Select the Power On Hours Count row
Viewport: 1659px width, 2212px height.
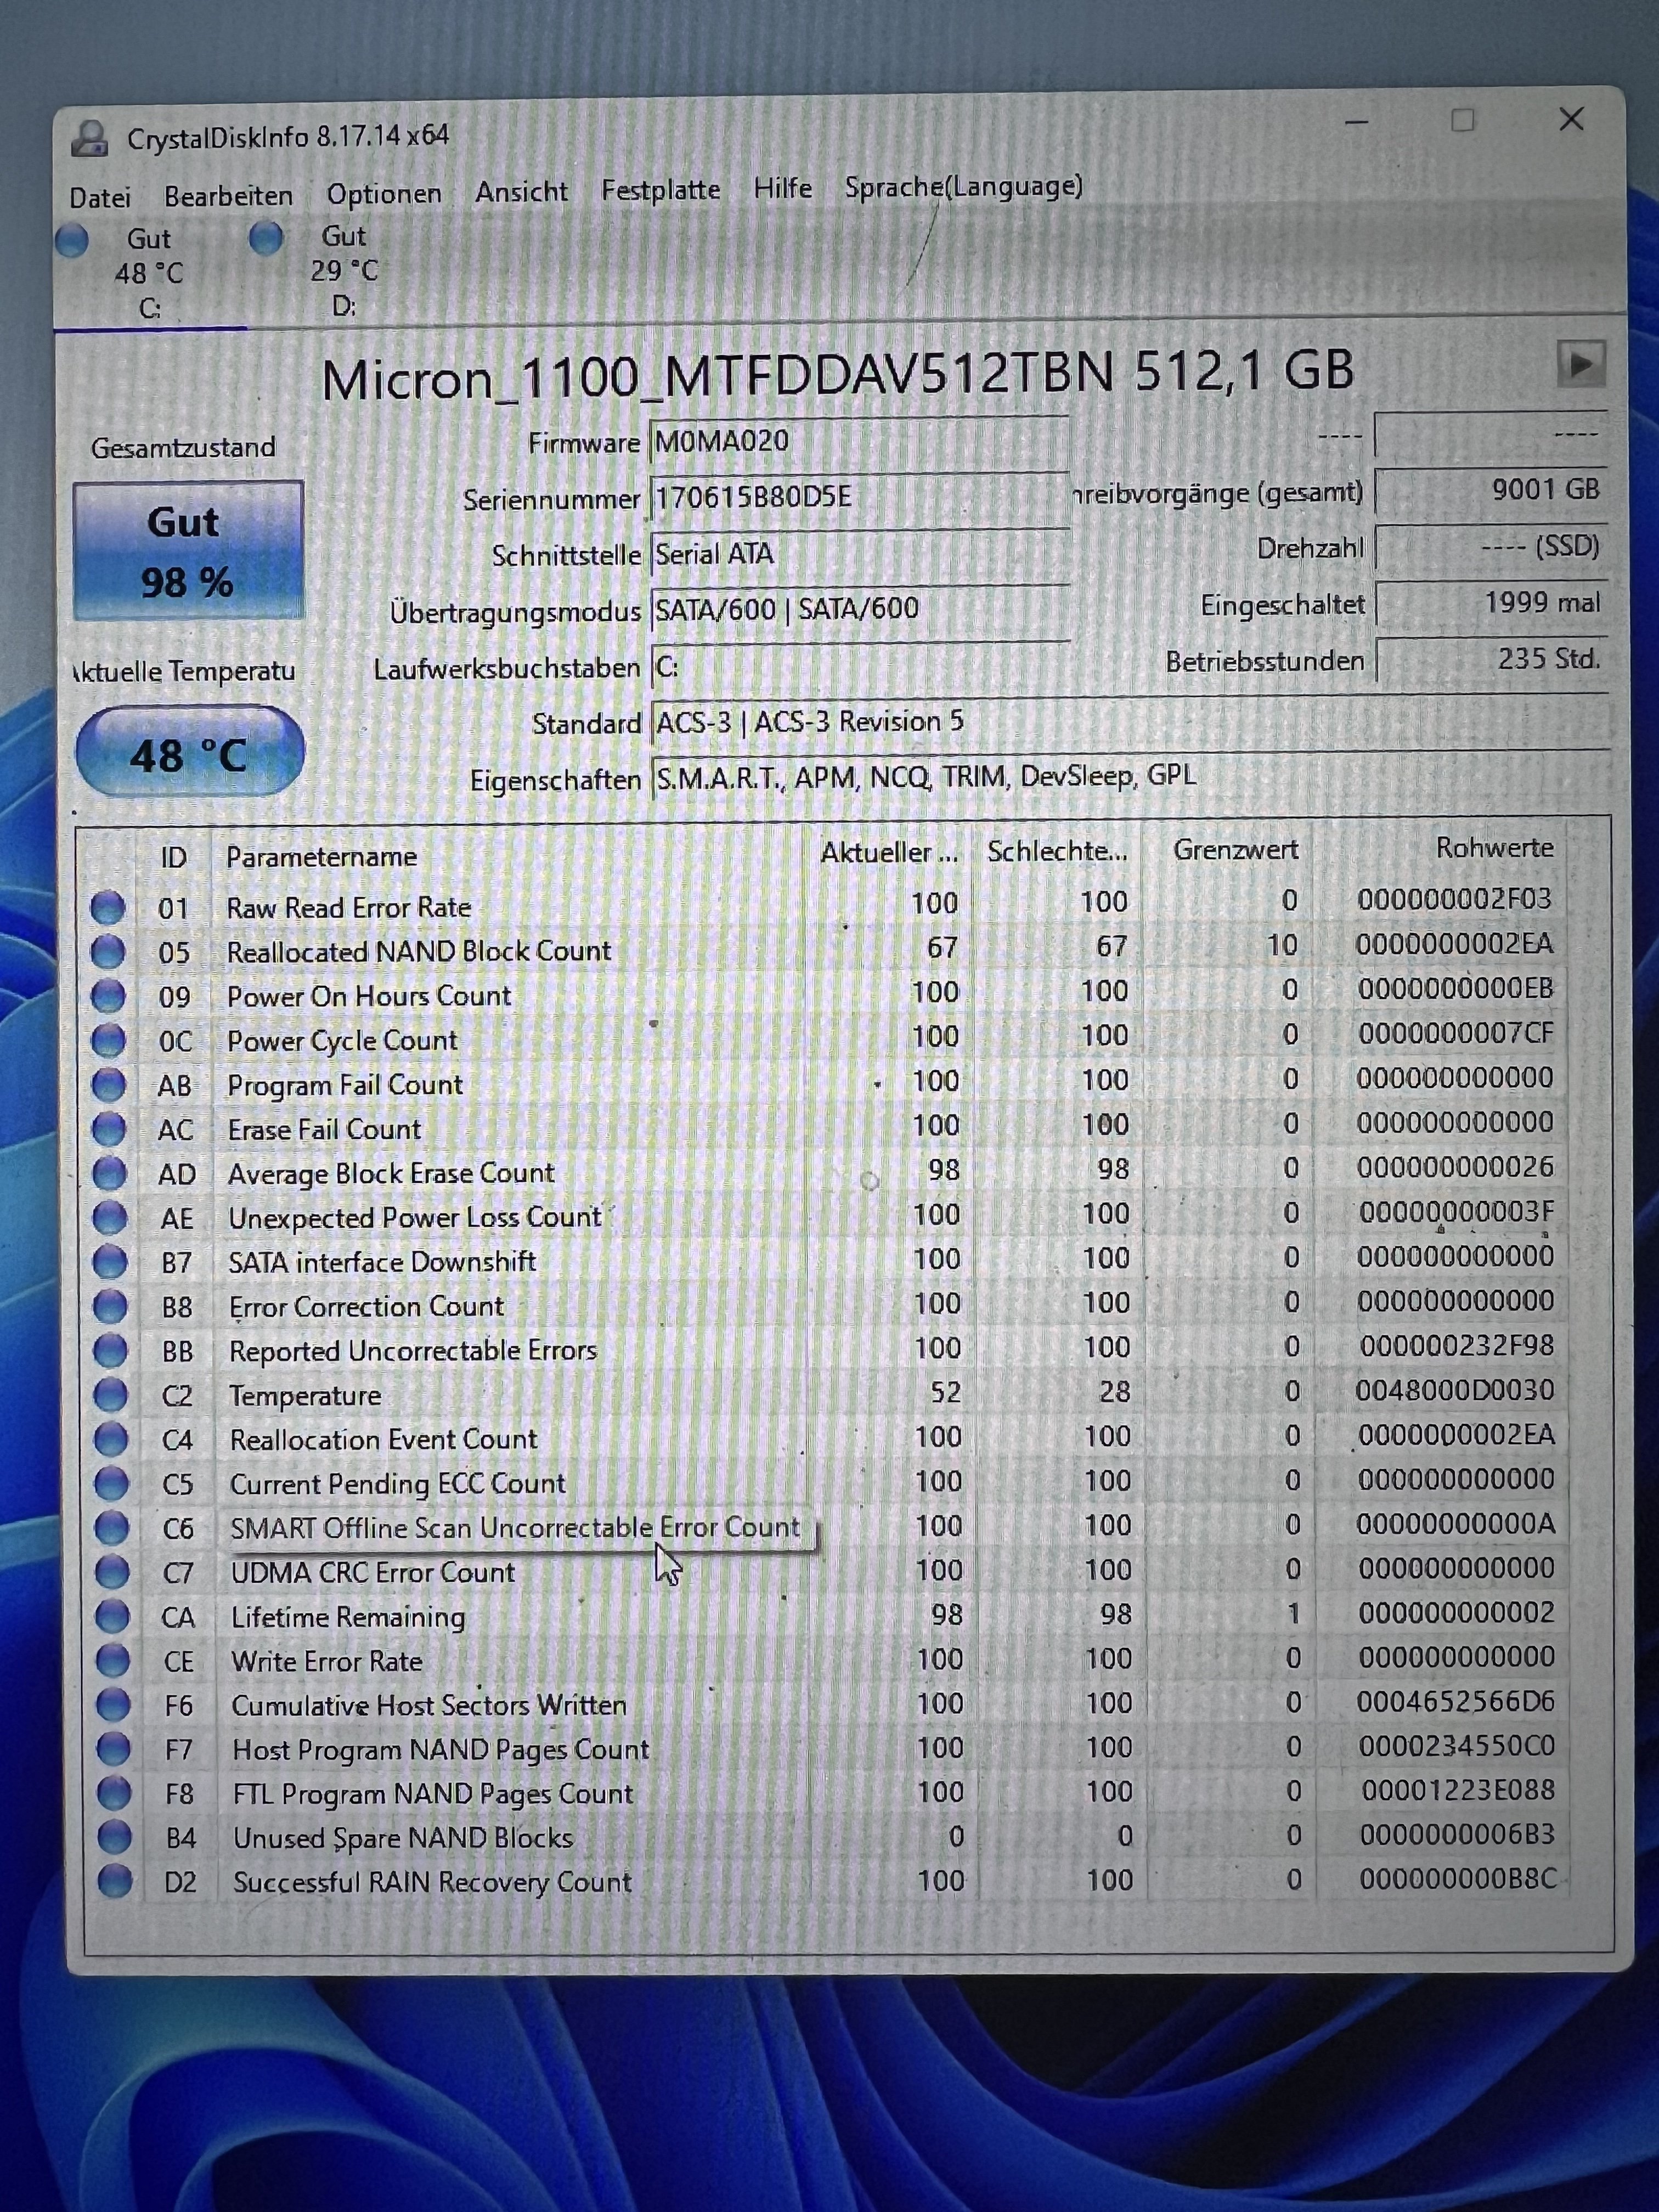click(x=369, y=996)
